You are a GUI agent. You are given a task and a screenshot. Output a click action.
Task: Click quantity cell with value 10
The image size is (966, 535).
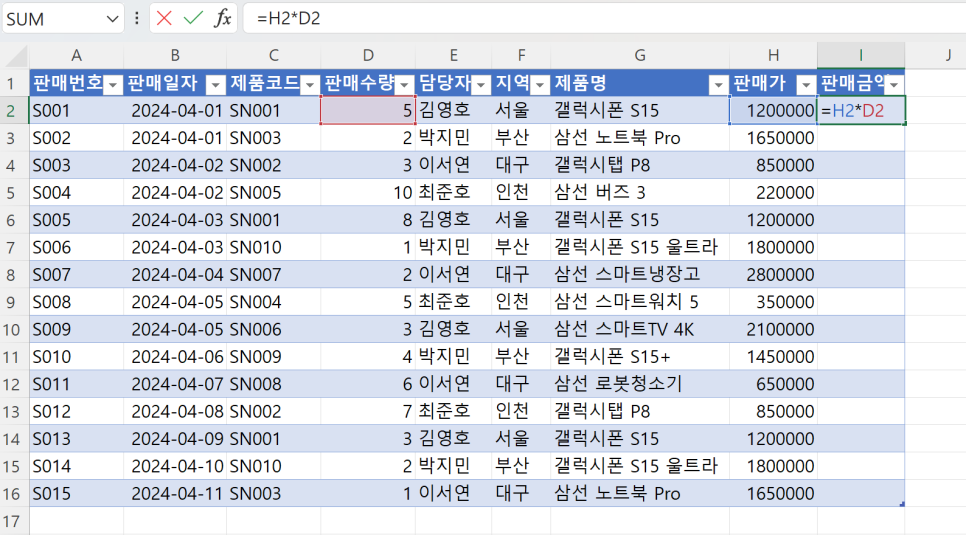coord(368,192)
